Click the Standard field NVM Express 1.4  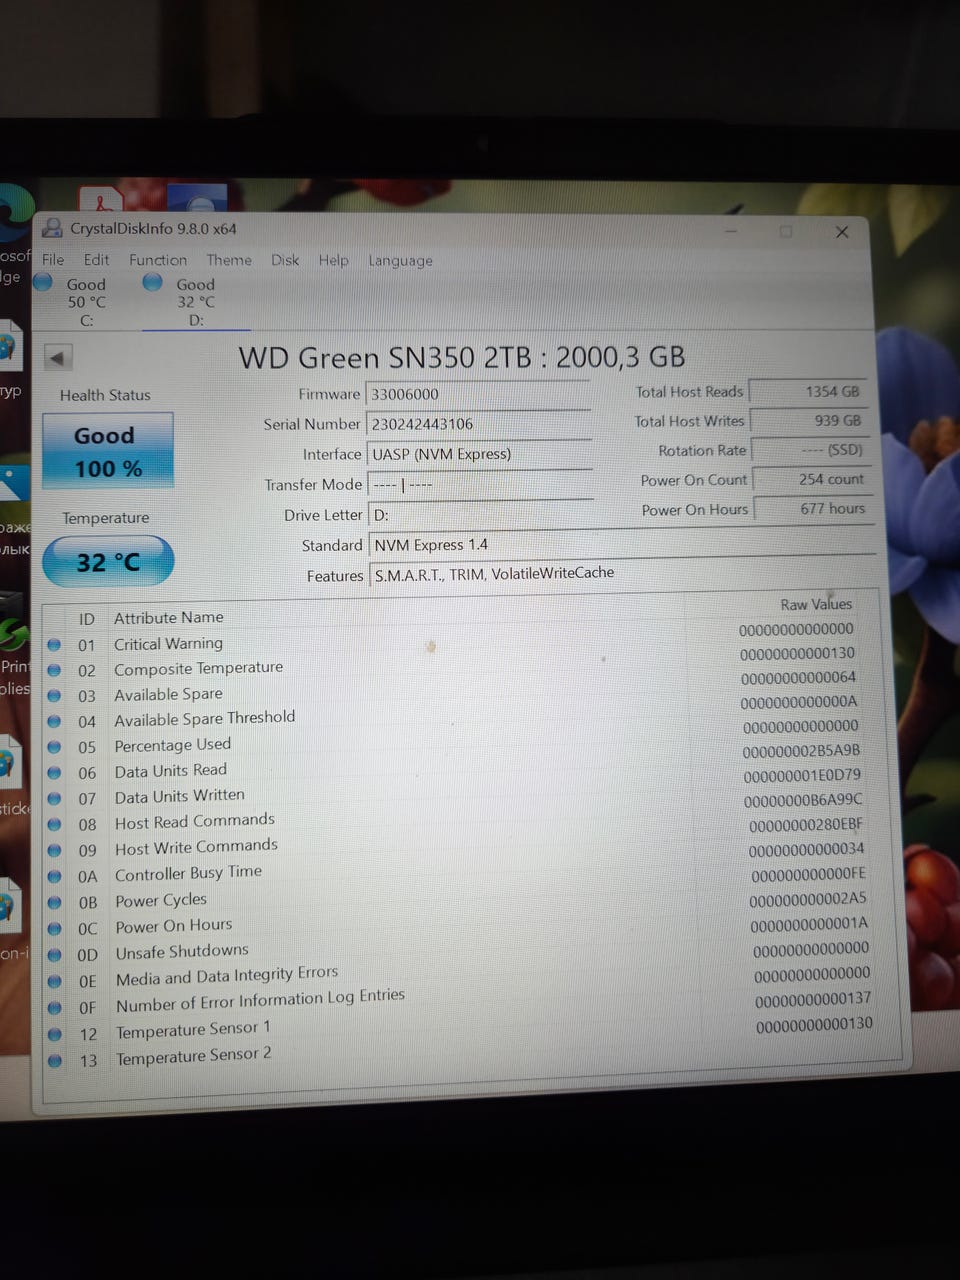click(621, 544)
